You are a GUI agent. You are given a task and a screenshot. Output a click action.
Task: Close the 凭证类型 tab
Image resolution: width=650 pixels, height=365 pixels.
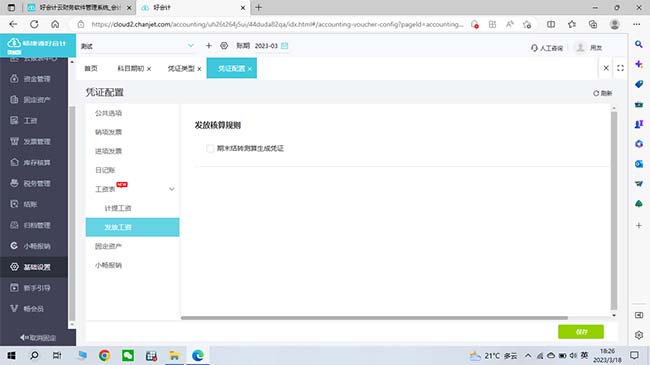199,69
